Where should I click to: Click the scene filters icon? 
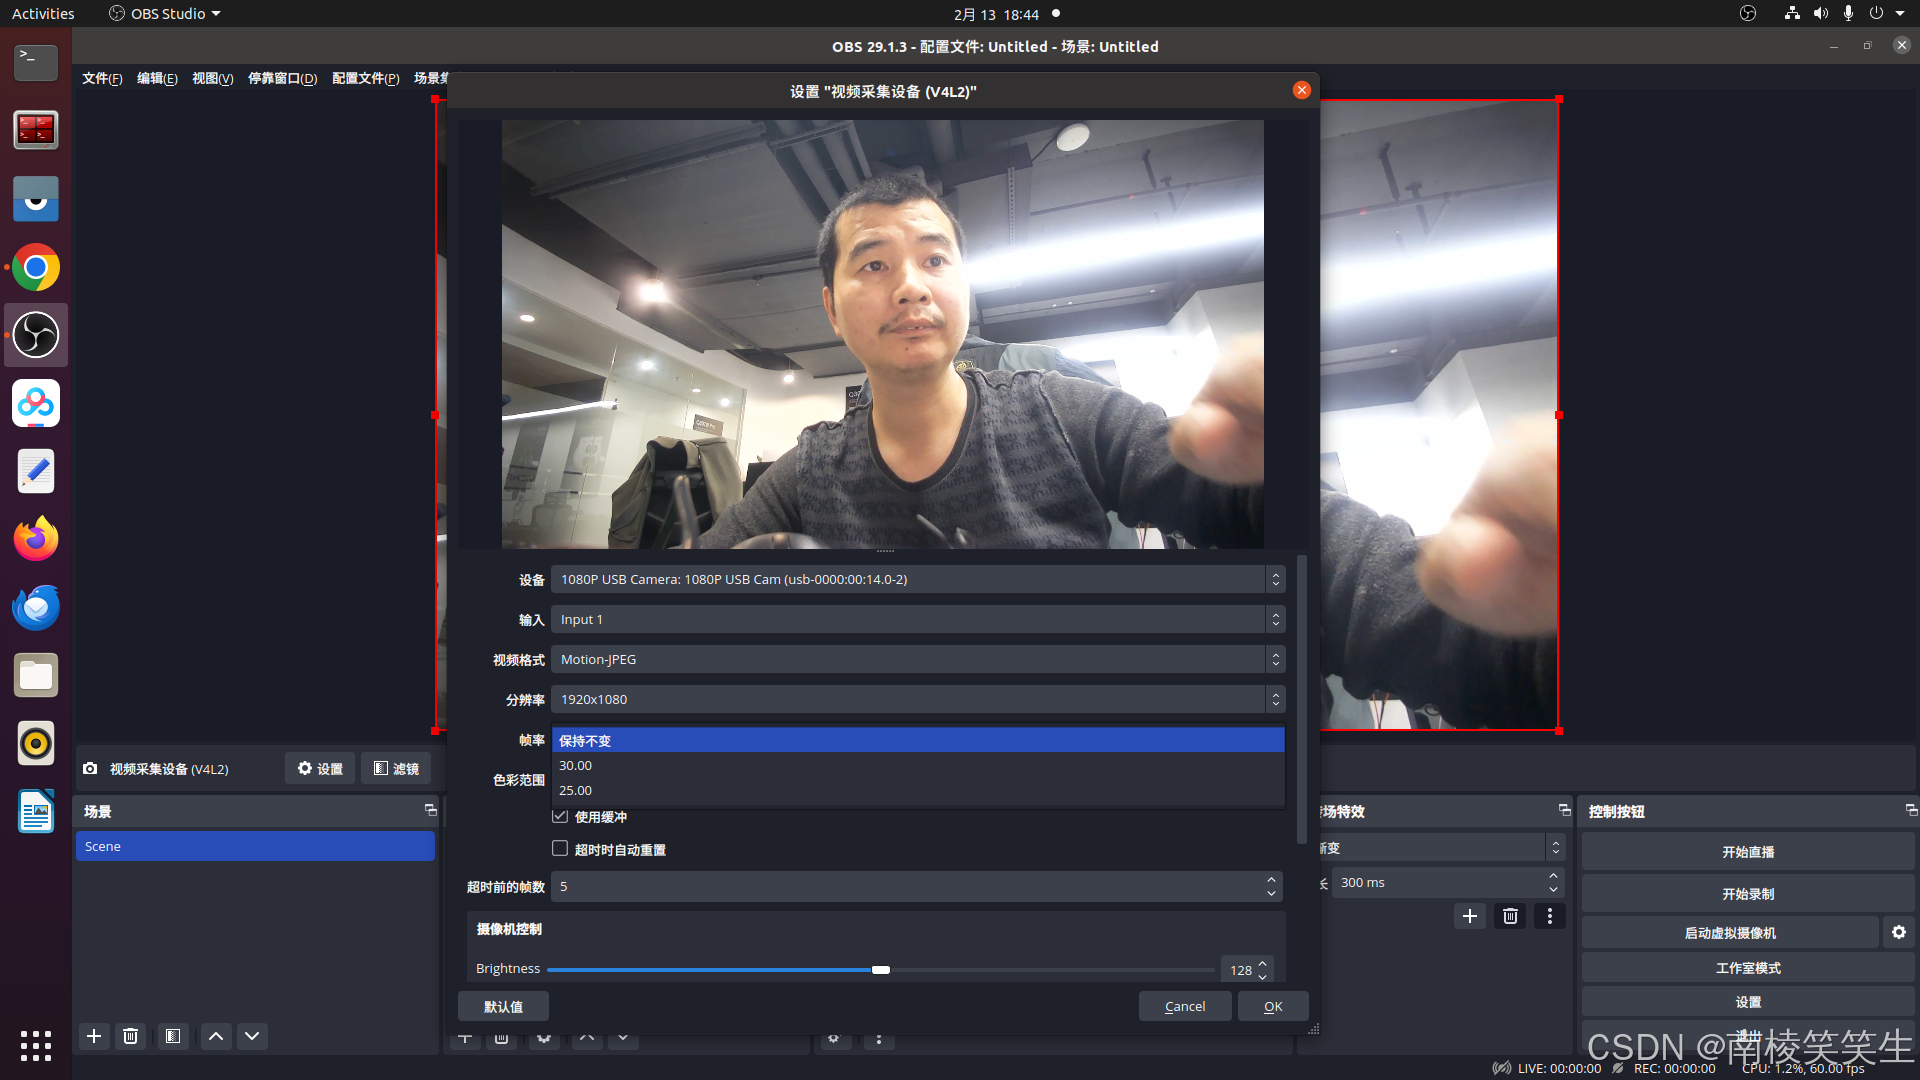173,1036
